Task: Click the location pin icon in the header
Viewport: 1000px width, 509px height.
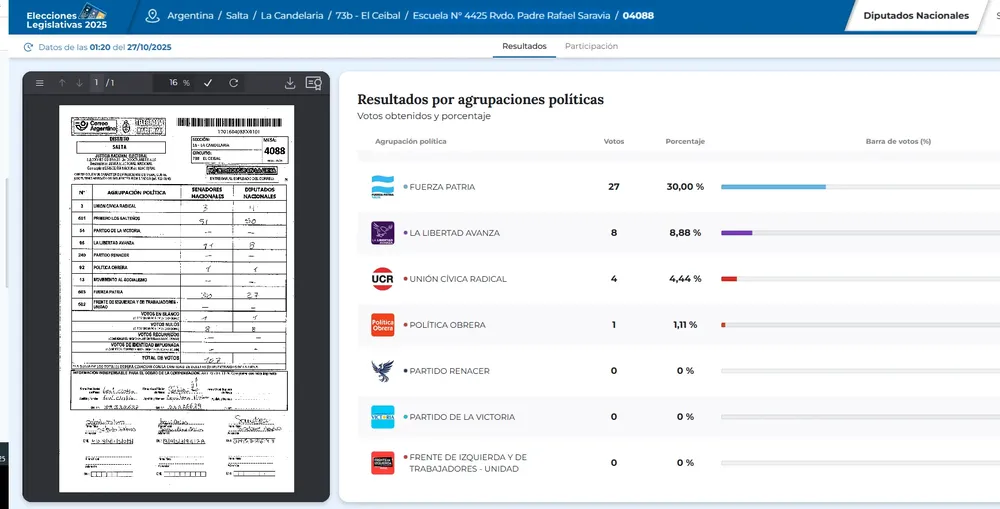Action: (152, 16)
